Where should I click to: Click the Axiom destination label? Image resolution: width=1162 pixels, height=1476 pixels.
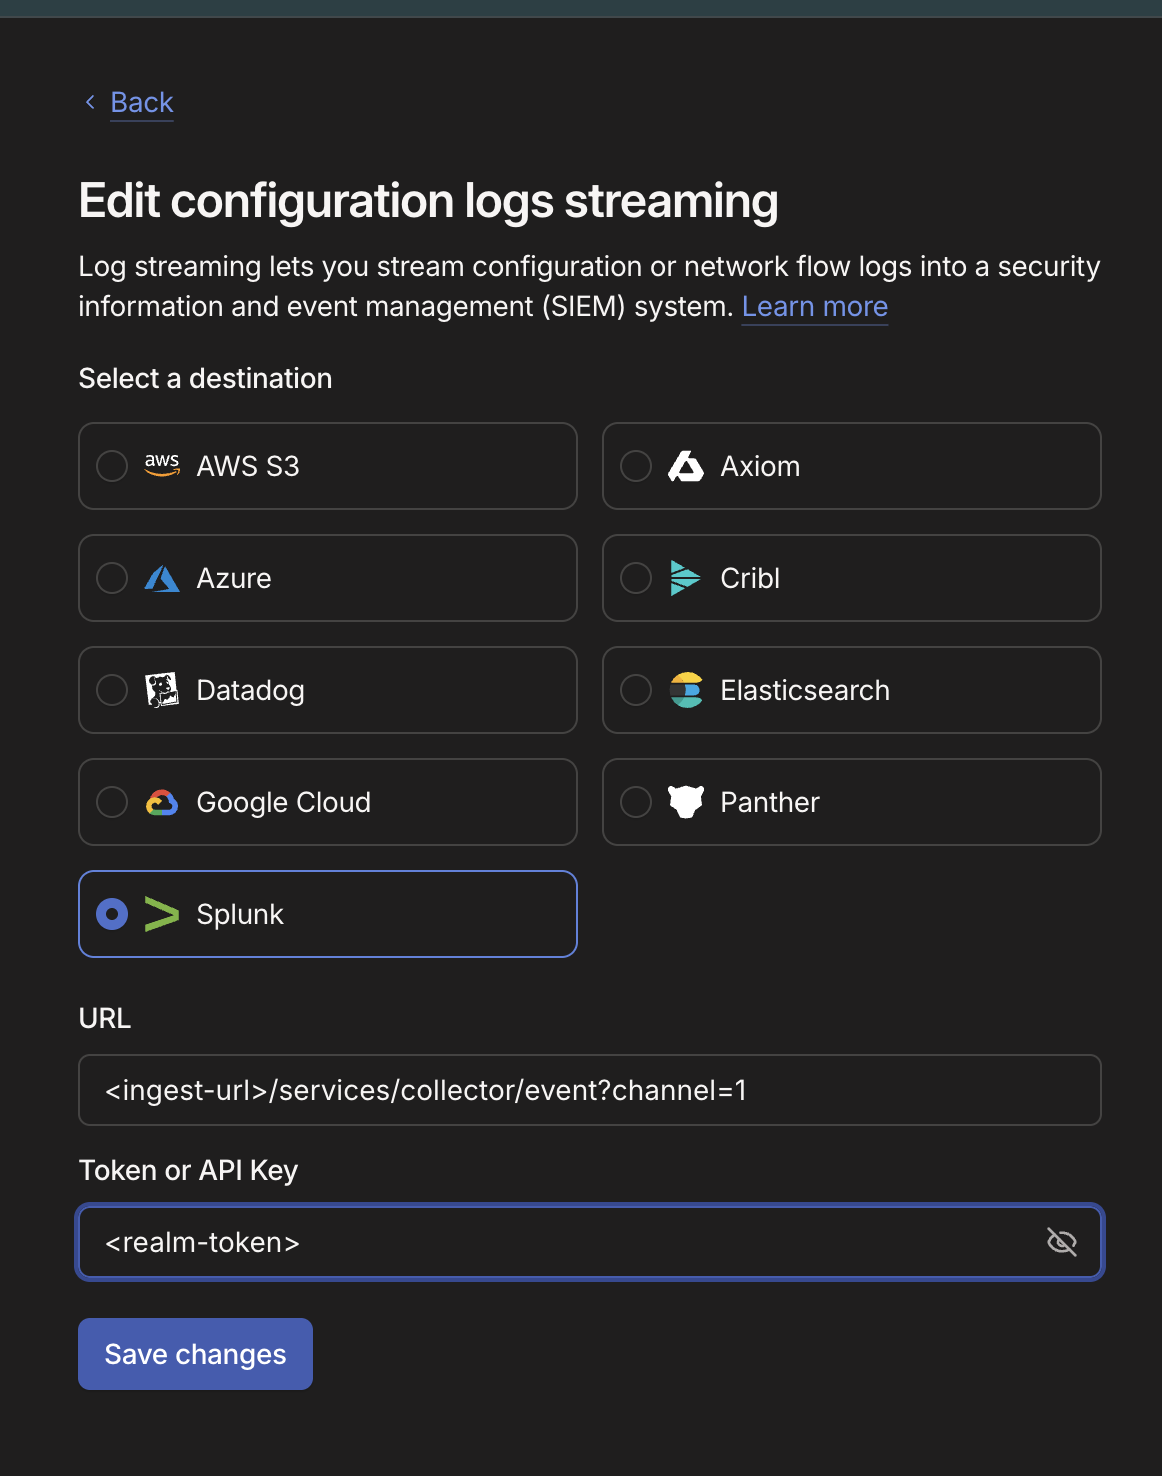[760, 466]
